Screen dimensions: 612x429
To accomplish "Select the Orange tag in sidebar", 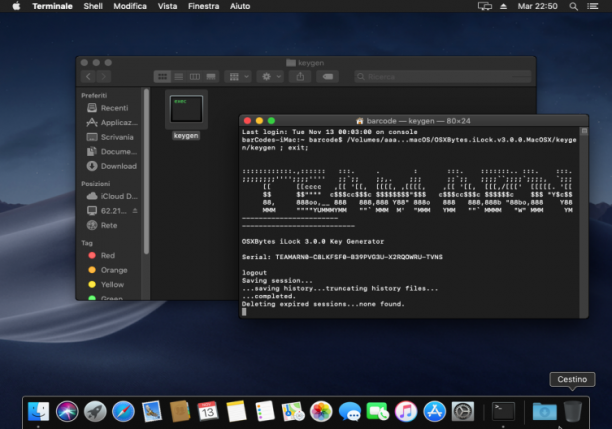I will [110, 270].
